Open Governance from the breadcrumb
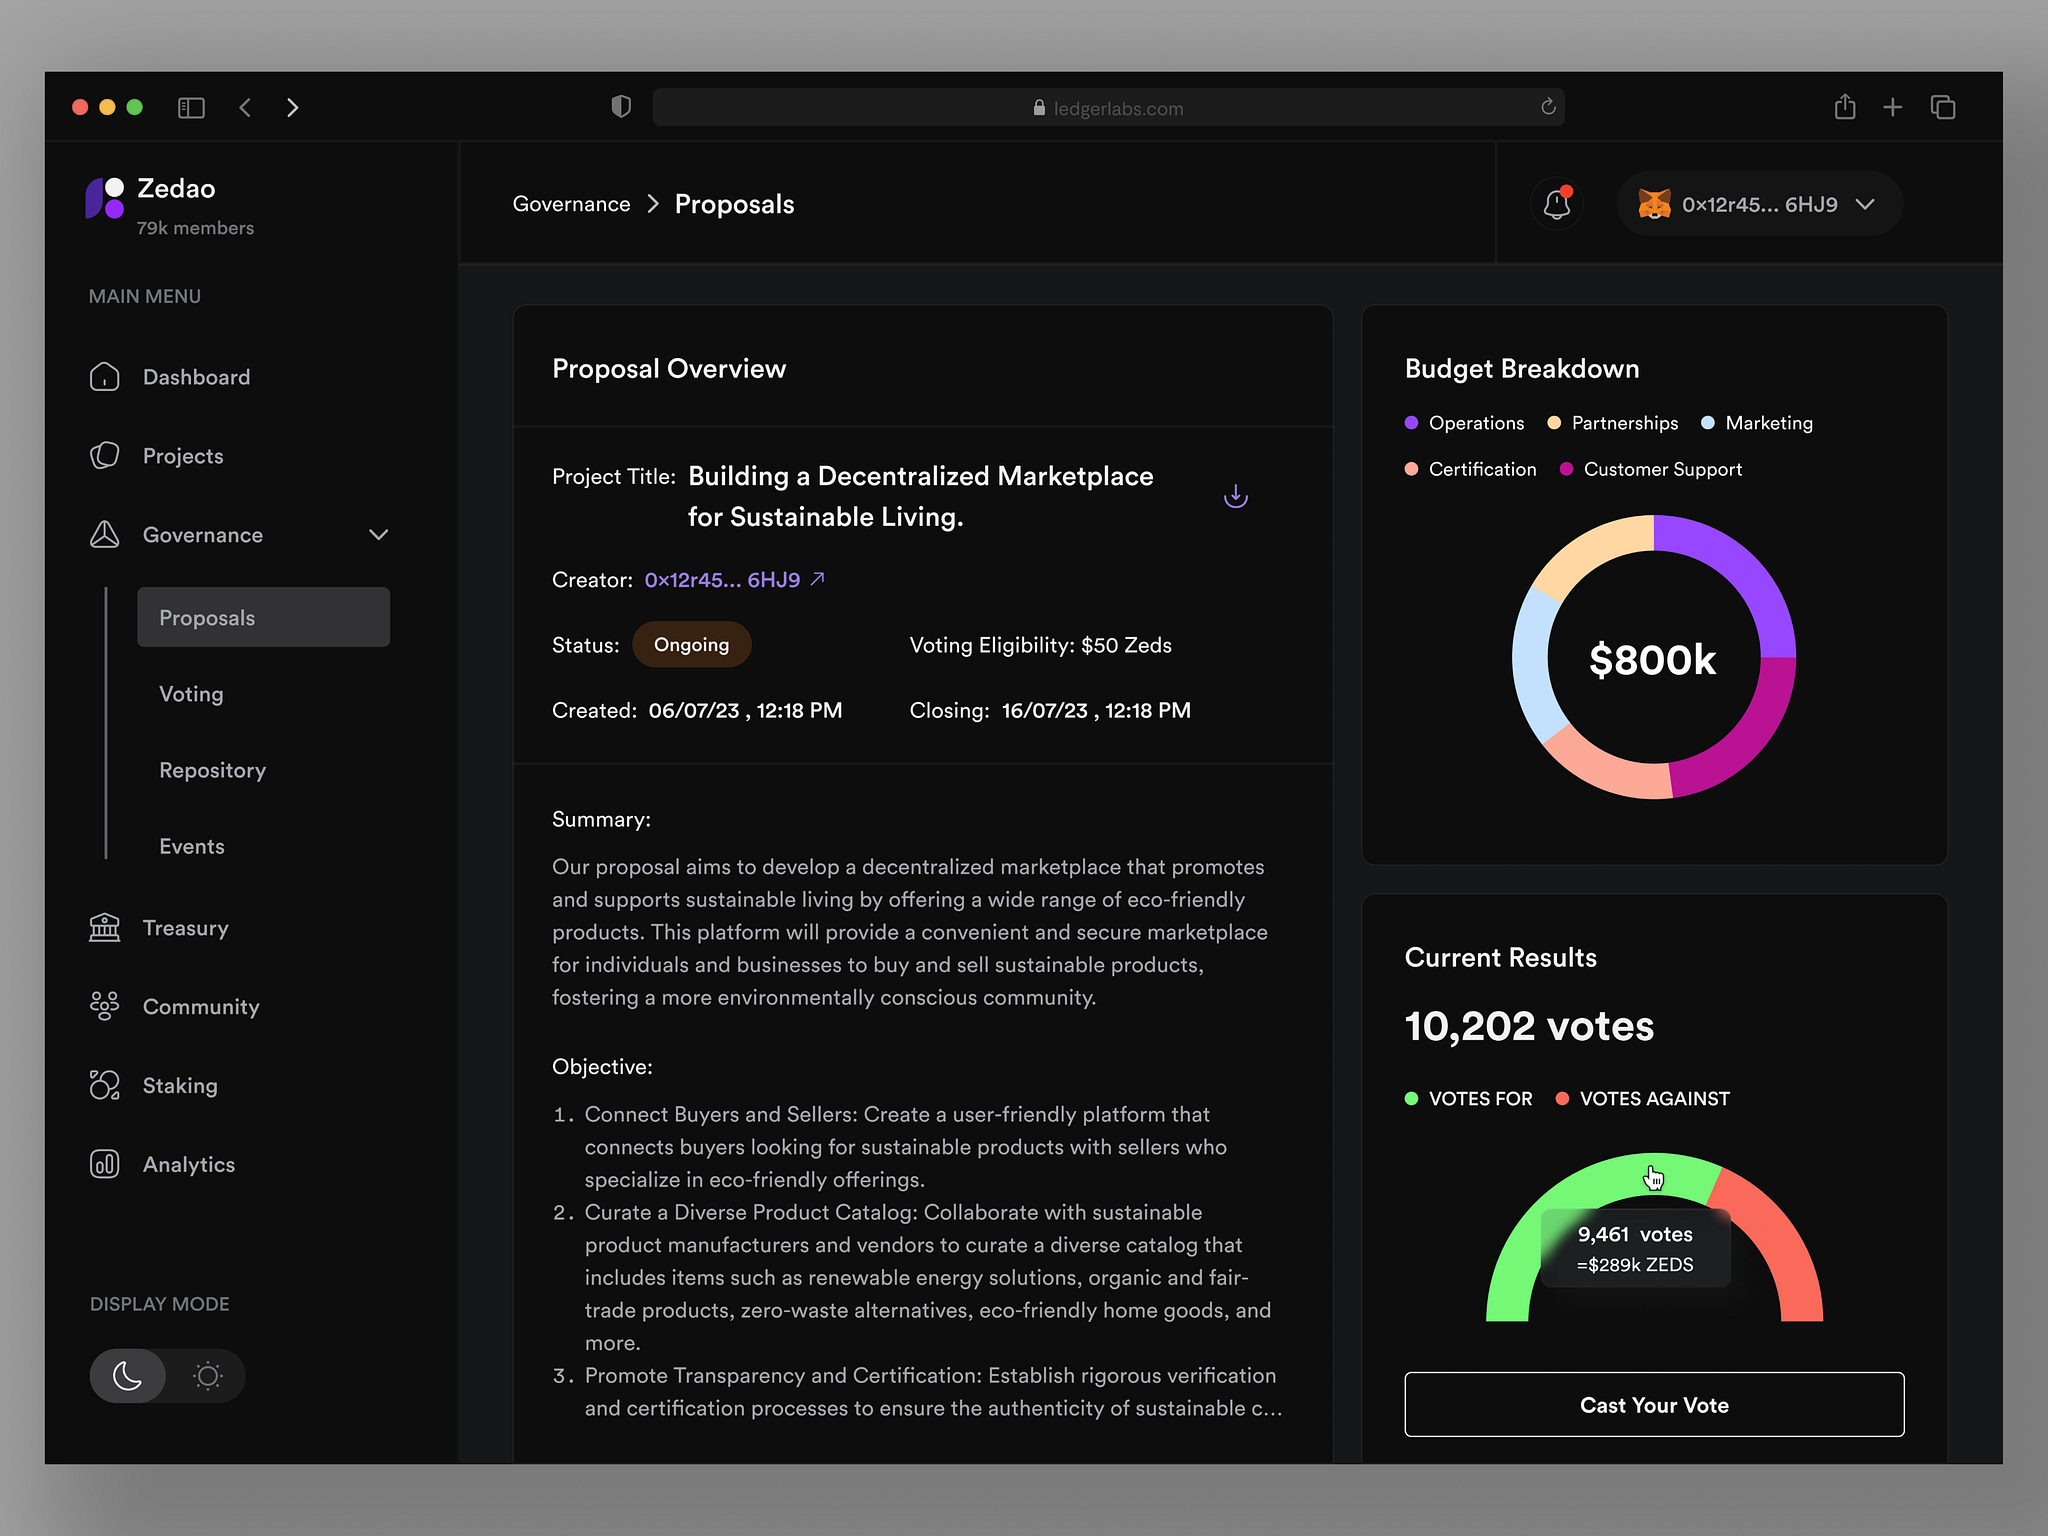 (x=571, y=203)
